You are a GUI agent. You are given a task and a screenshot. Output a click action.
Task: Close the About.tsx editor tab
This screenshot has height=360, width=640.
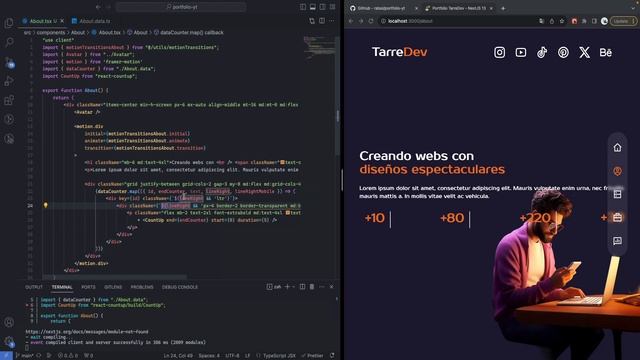[x=62, y=21]
